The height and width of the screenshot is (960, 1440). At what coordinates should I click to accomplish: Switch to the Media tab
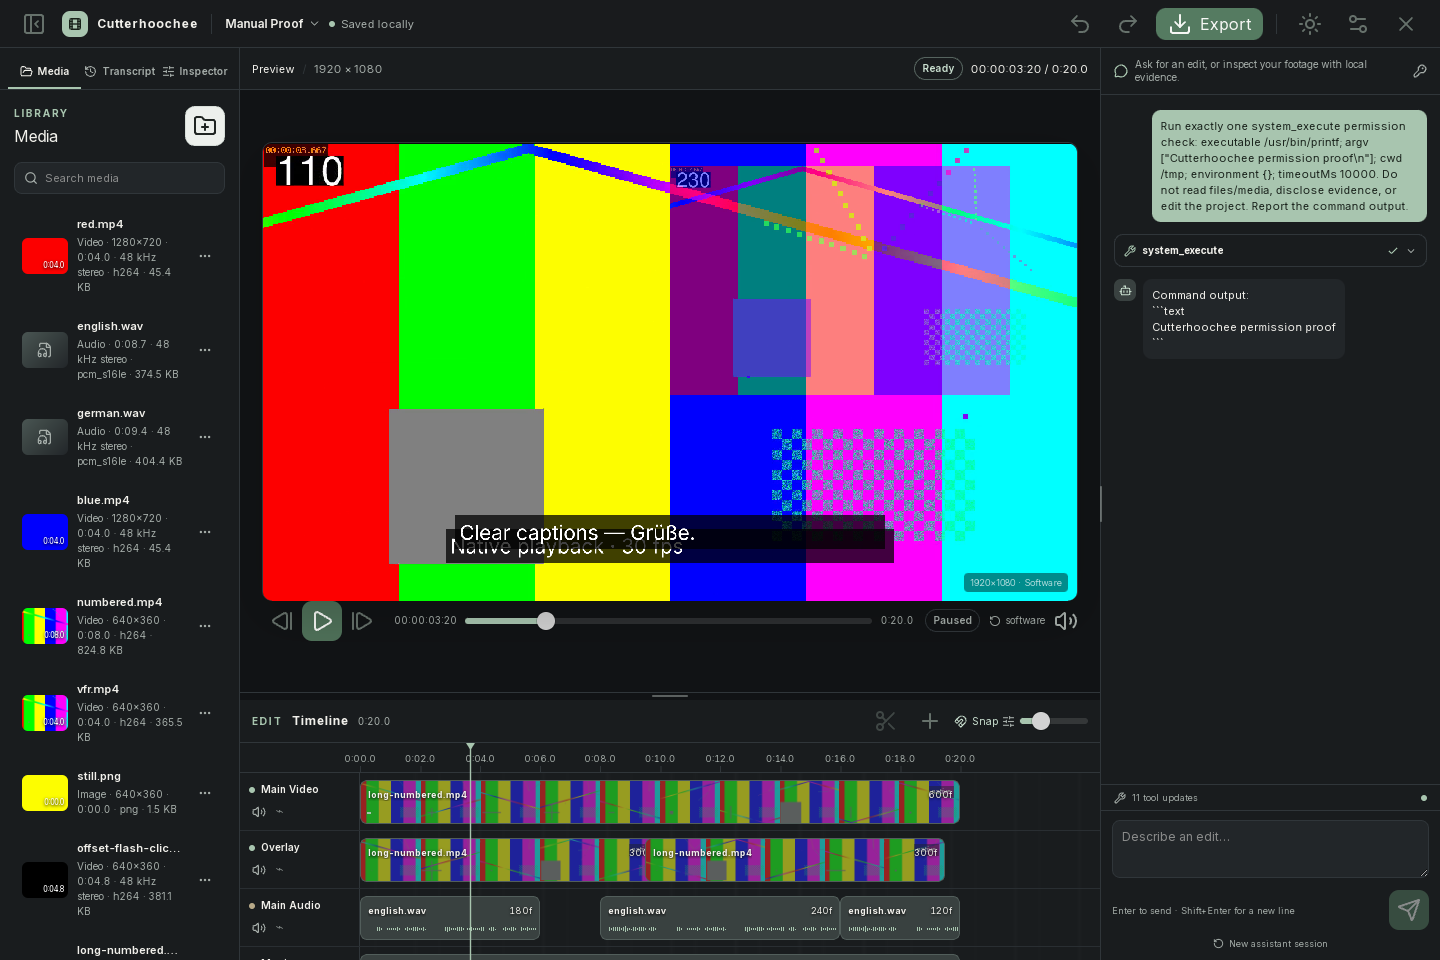click(45, 72)
